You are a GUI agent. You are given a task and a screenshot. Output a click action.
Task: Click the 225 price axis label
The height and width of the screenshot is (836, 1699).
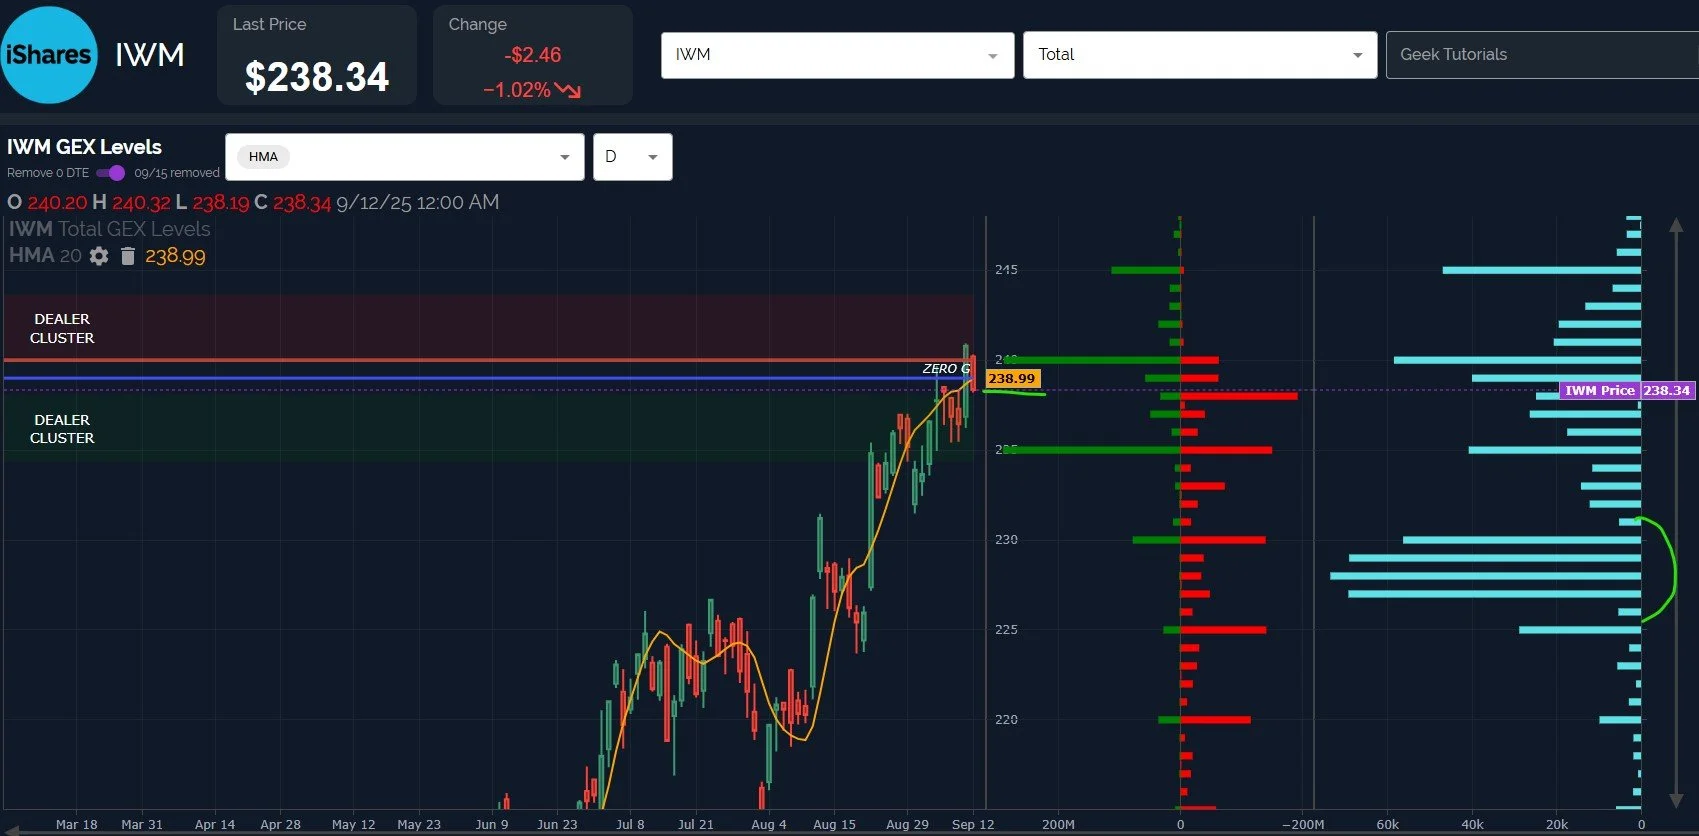[1006, 630]
